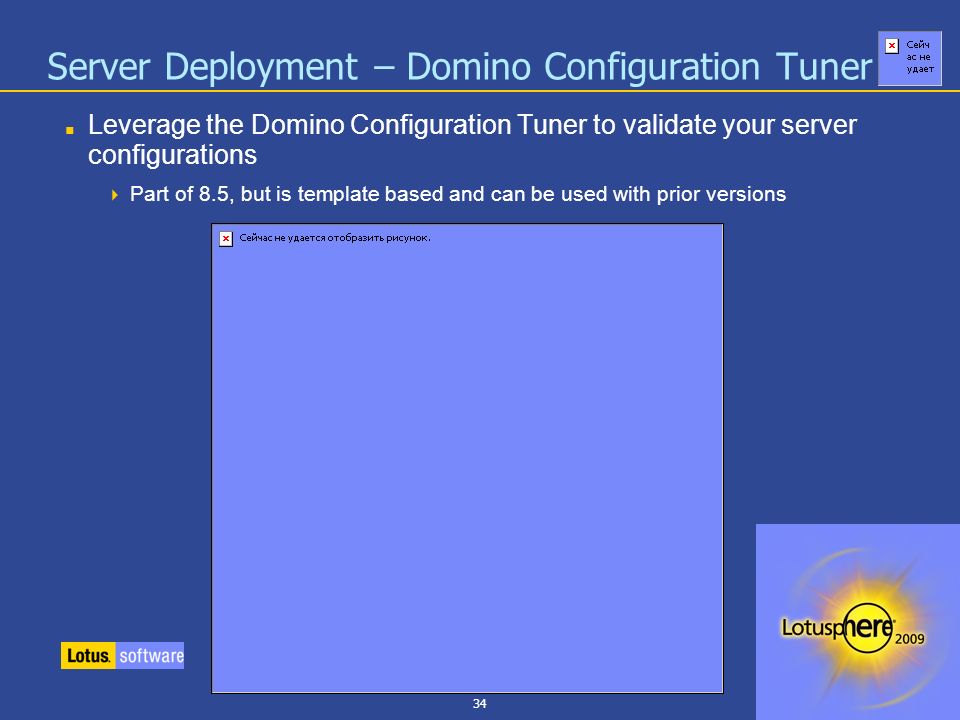Click the slide number 34
The image size is (960, 720).
pos(479,703)
